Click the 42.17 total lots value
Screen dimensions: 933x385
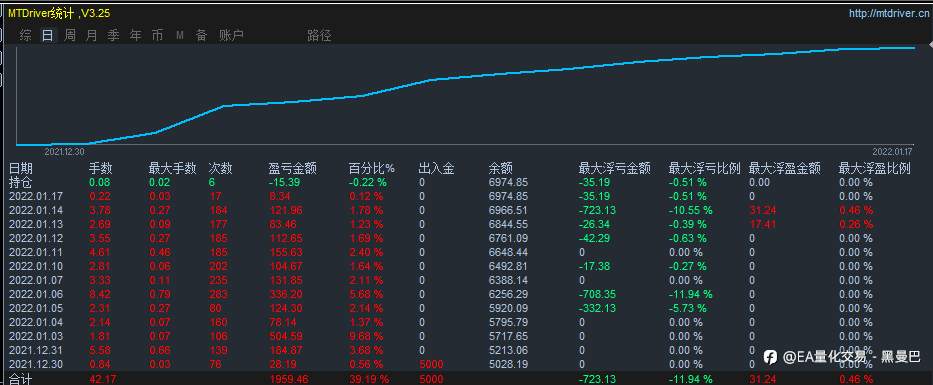tap(102, 379)
